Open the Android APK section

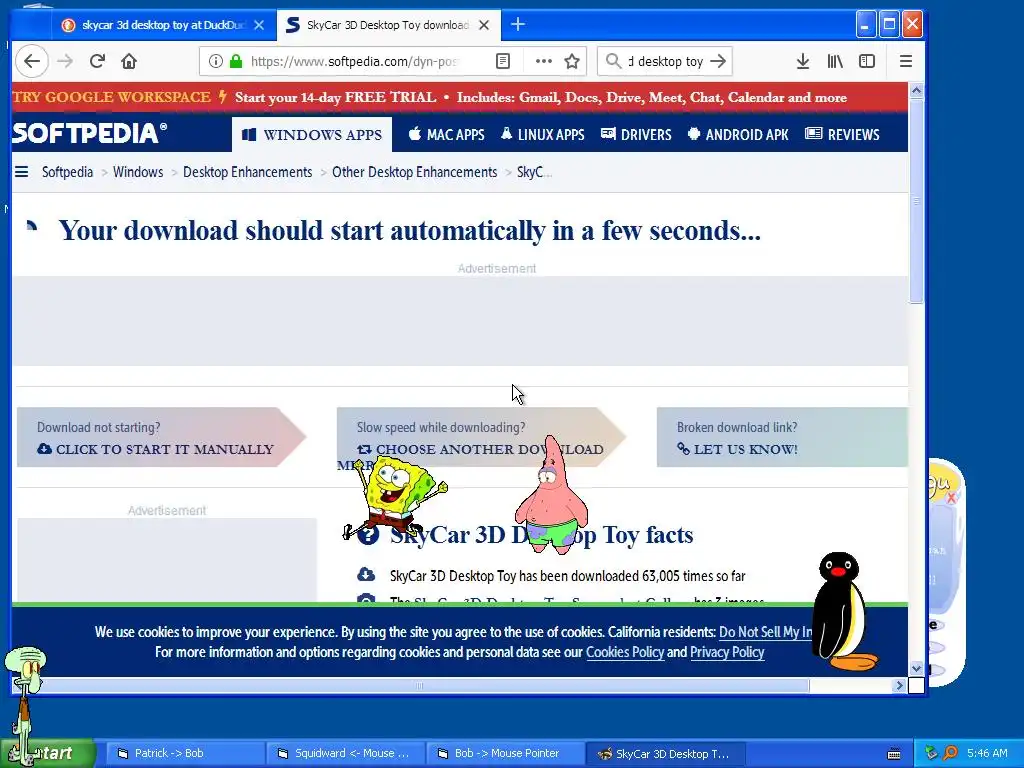(x=738, y=135)
